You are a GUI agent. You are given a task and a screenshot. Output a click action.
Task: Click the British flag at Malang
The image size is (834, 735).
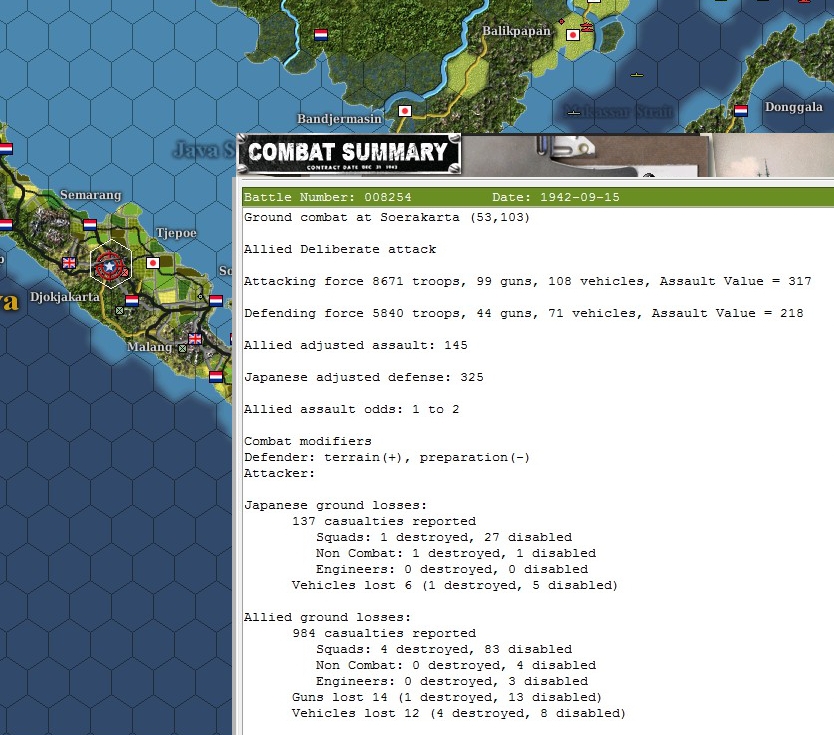195,339
